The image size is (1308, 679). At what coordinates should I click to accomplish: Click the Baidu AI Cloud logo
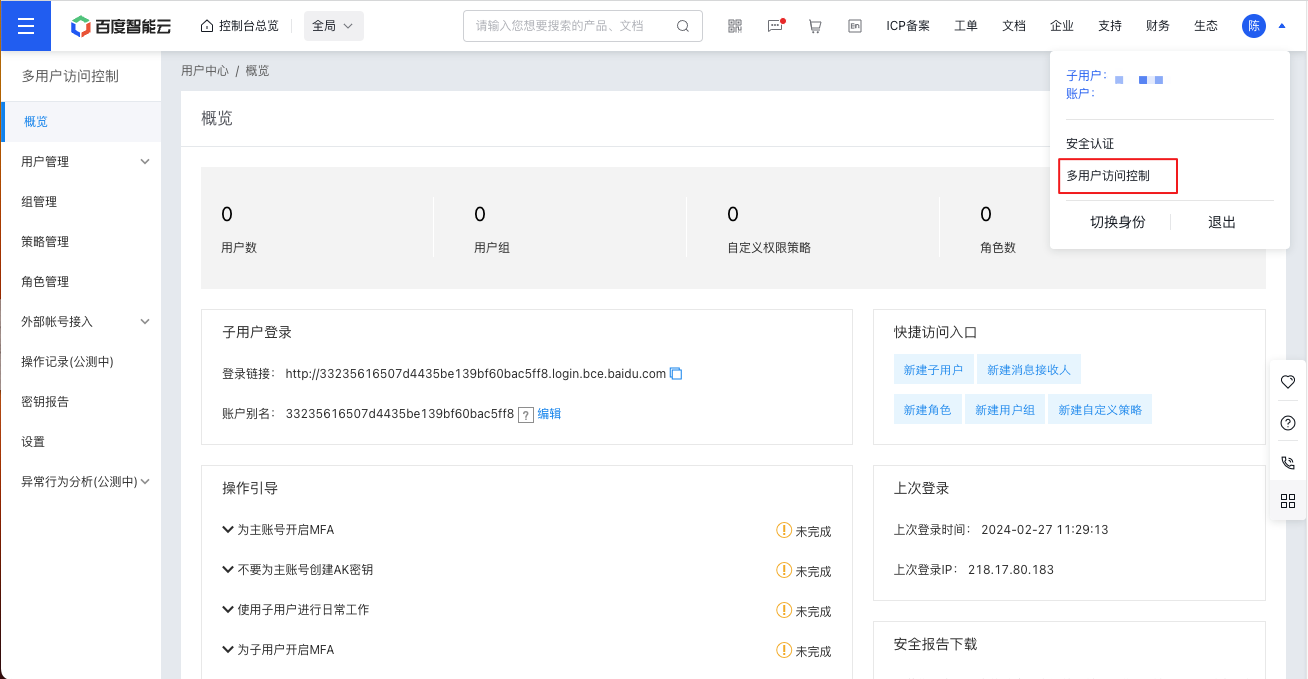click(120, 26)
